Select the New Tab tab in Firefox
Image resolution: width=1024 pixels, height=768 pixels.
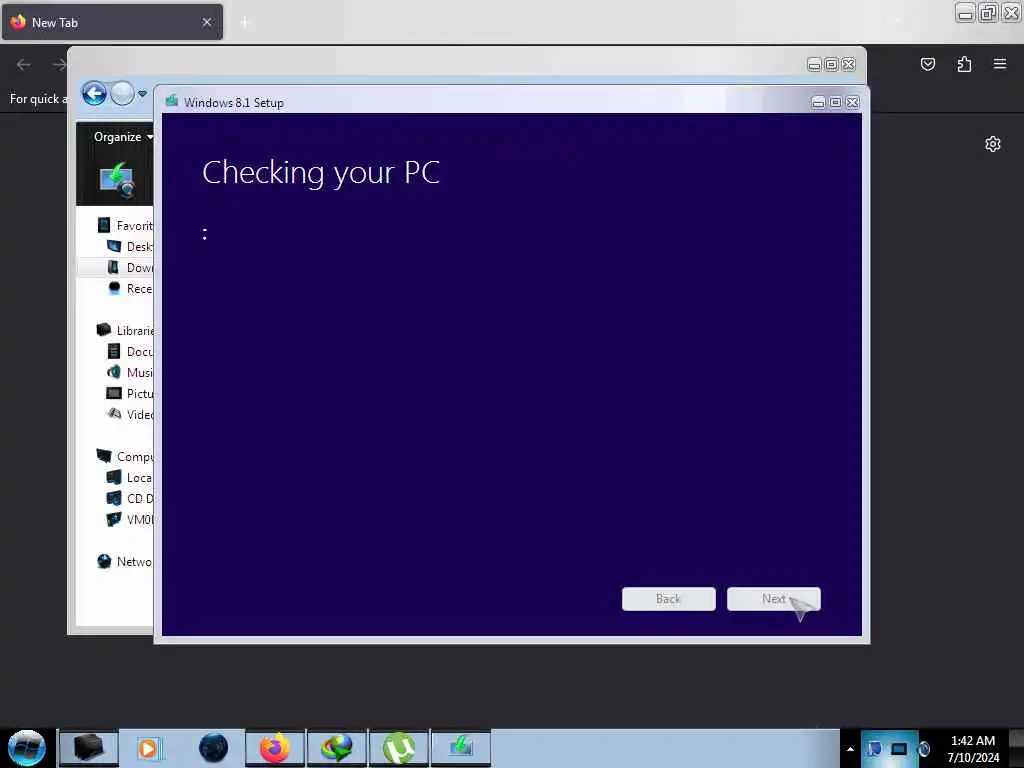112,22
